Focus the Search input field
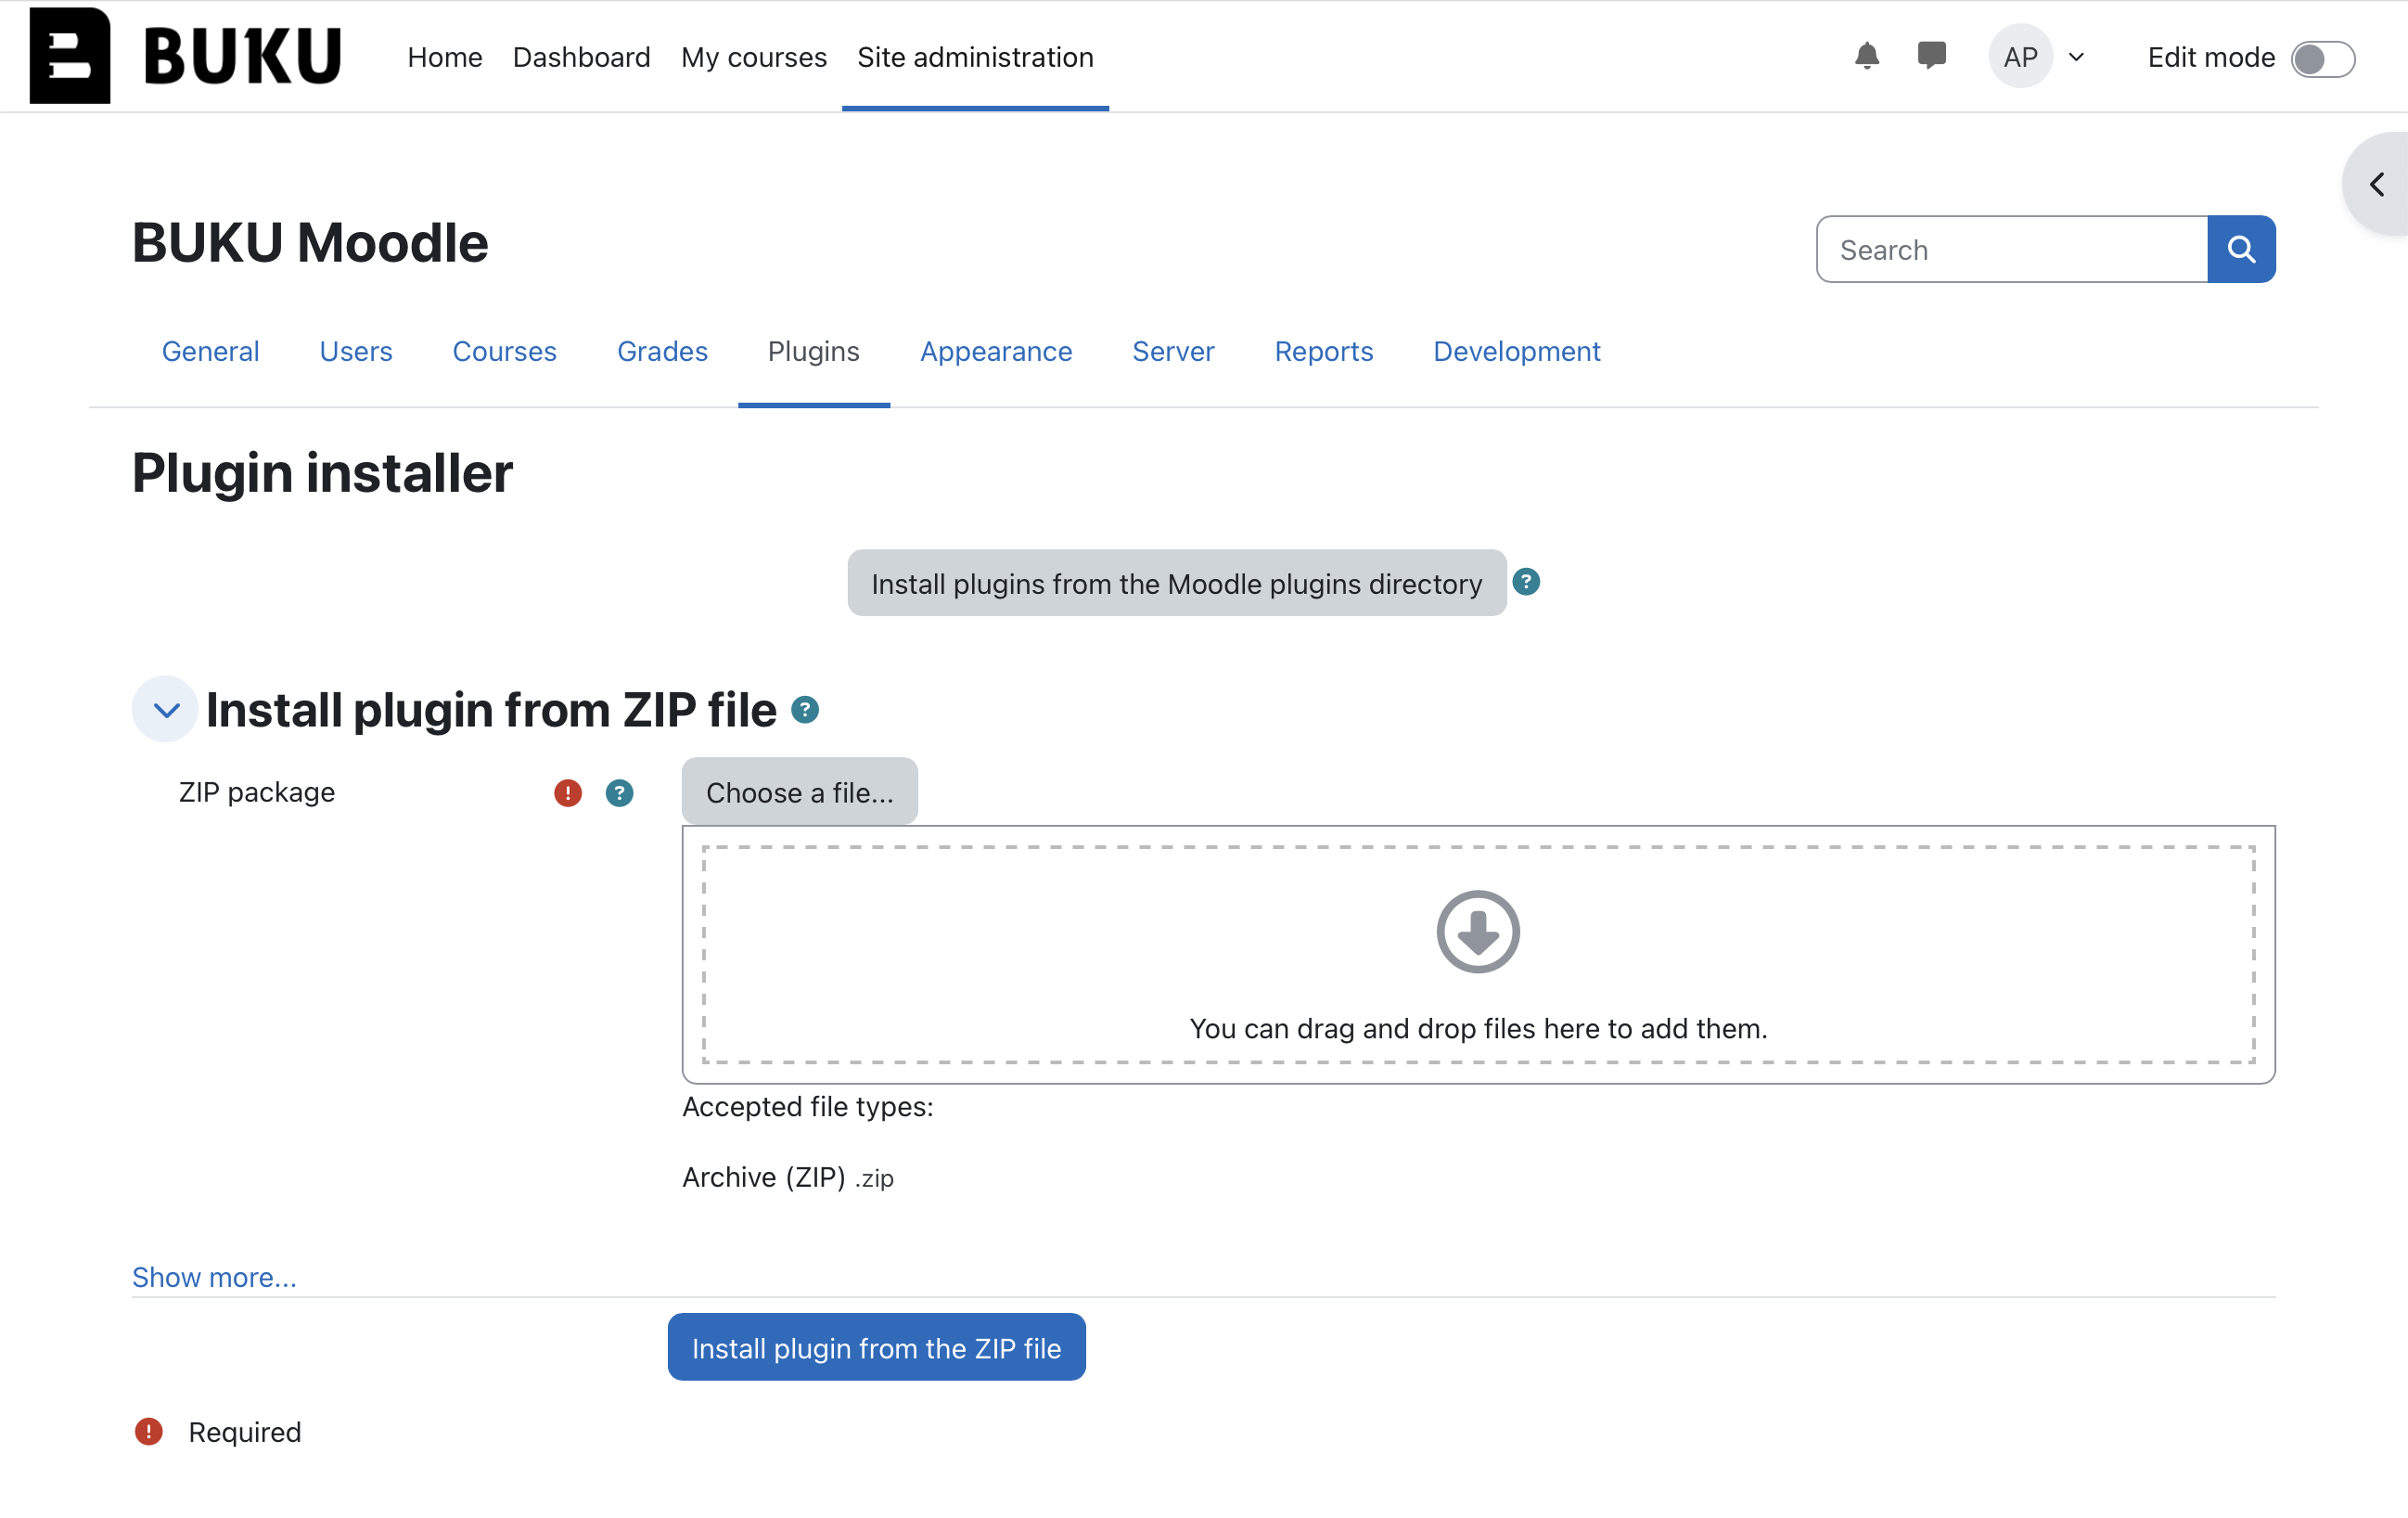The image size is (2408, 1518). (2010, 249)
